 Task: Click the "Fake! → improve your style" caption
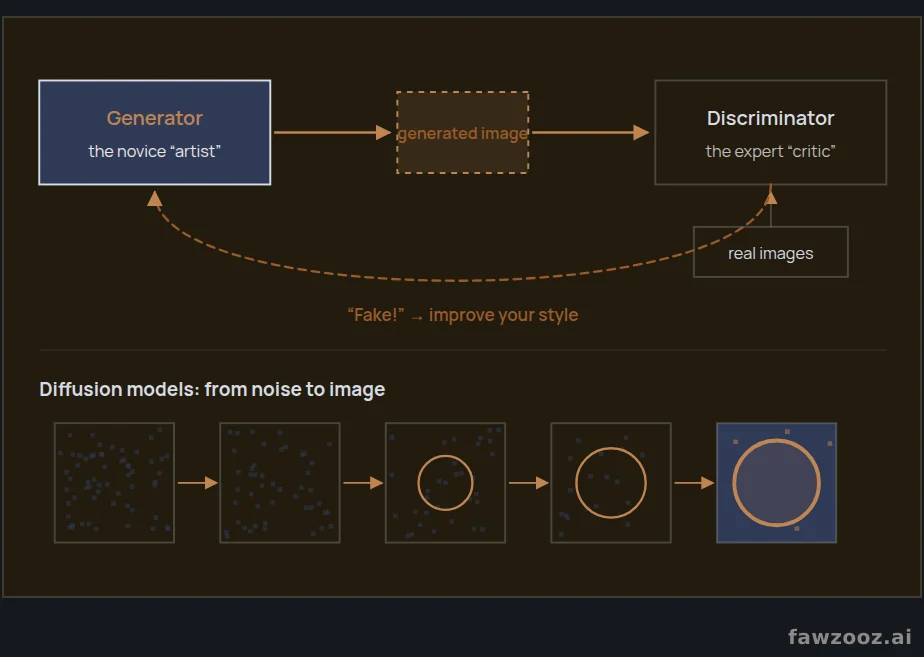[x=463, y=315]
